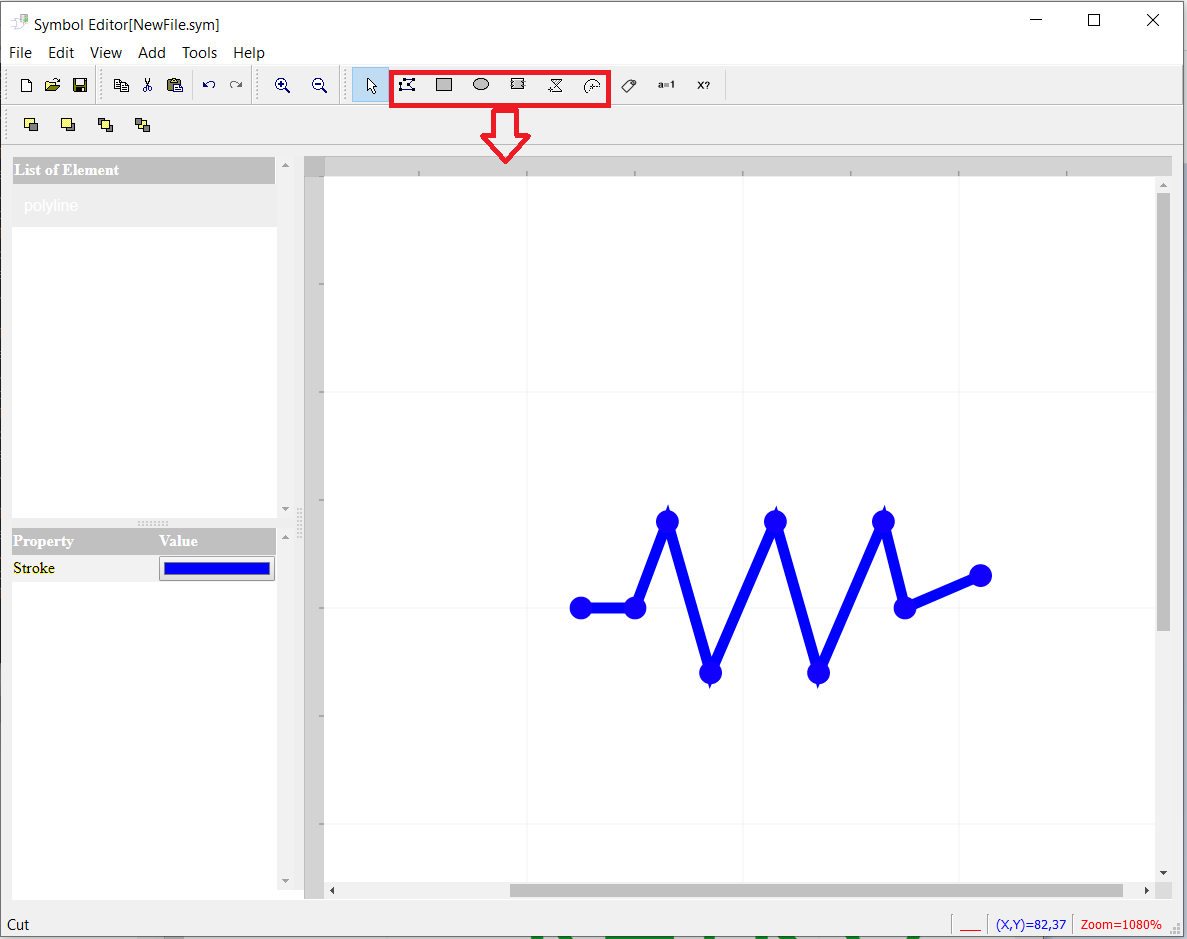Click property panel scroll down arrow
Image resolution: width=1187 pixels, height=939 pixels.
(285, 881)
